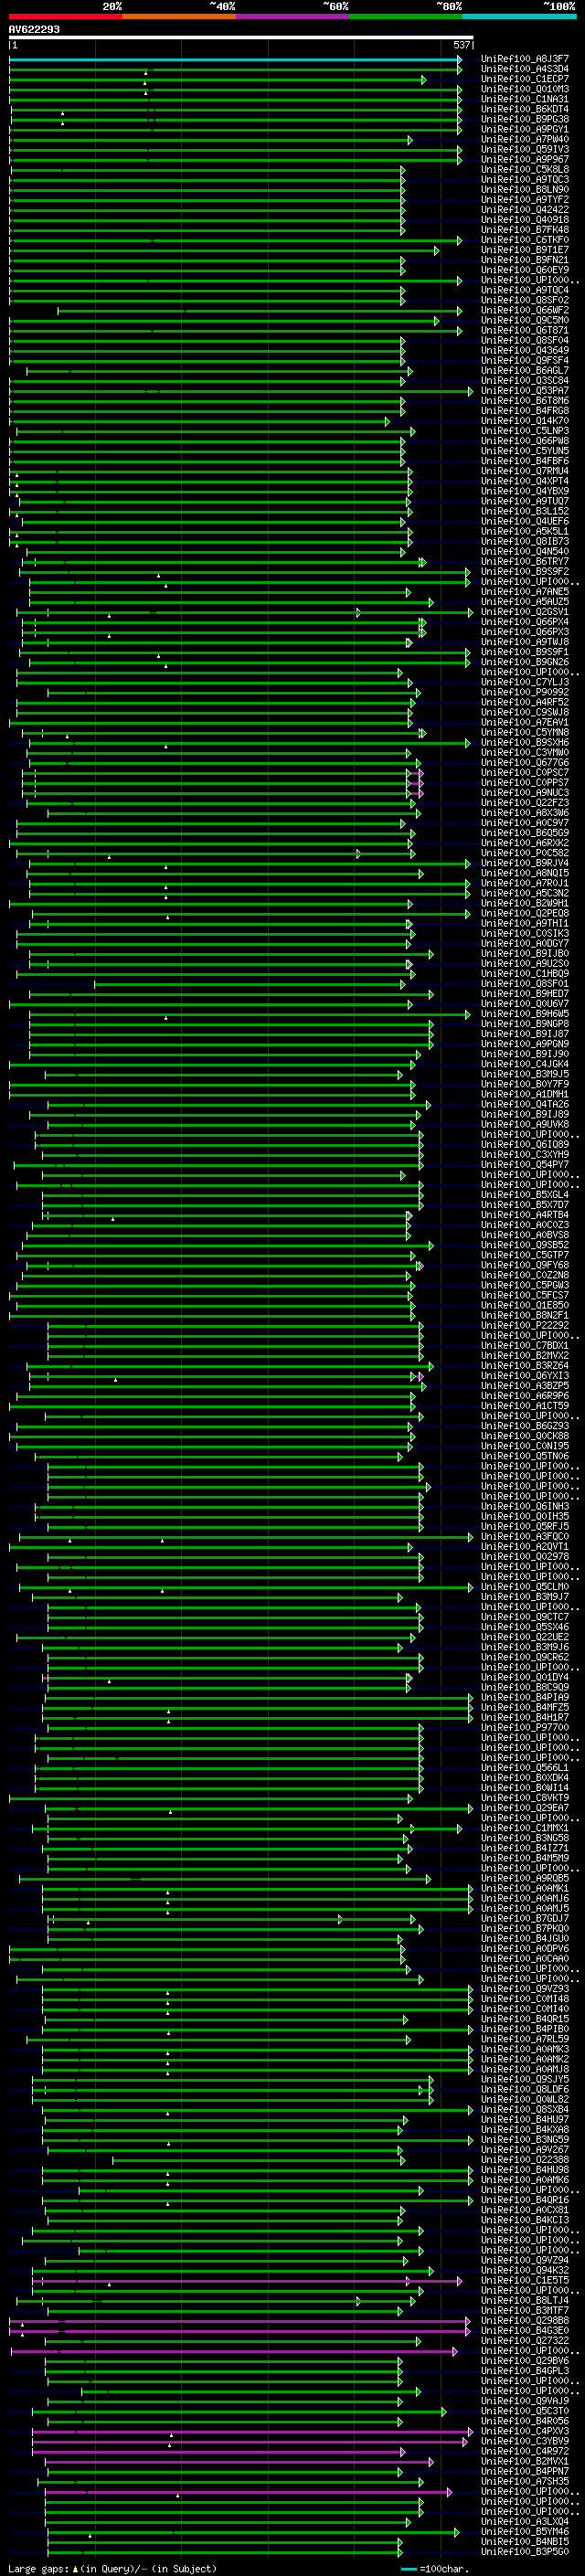585x2576 pixels.
Task: Select hit label UniRef100_Q4TA26
Action: (525, 1104)
